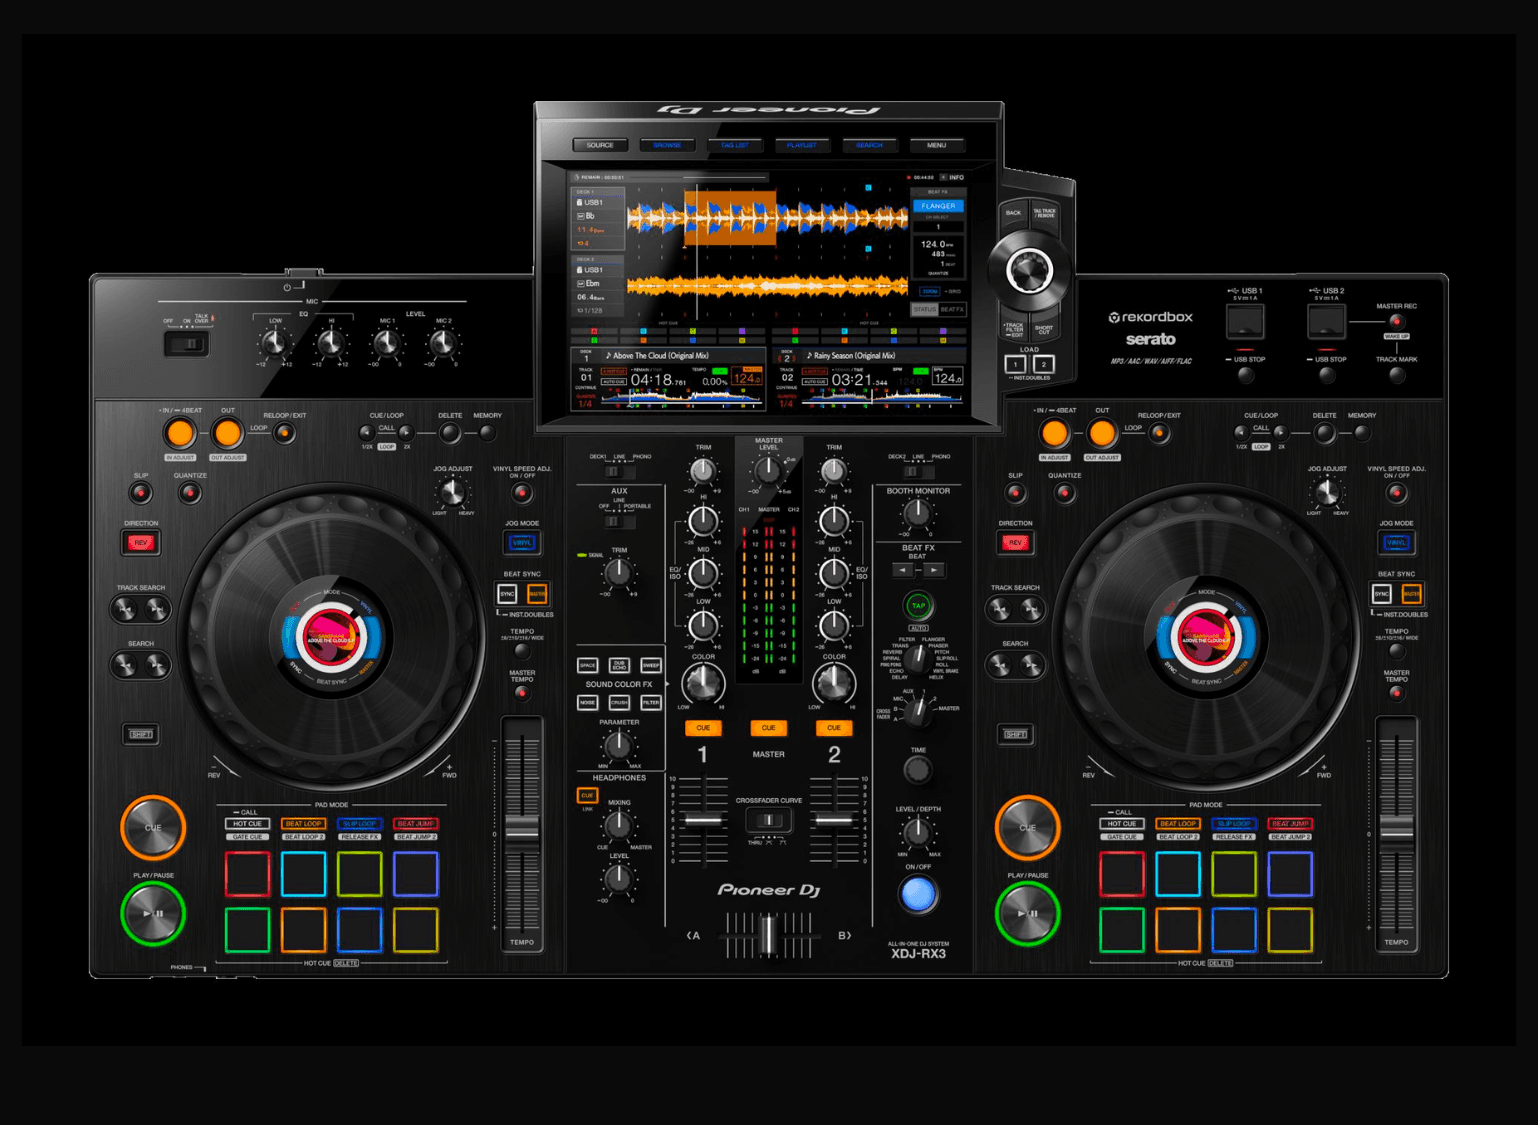The height and width of the screenshot is (1125, 1538).
Task: Flip the AUX OFF/LINE/PORTABLE switch
Action: pos(619,521)
